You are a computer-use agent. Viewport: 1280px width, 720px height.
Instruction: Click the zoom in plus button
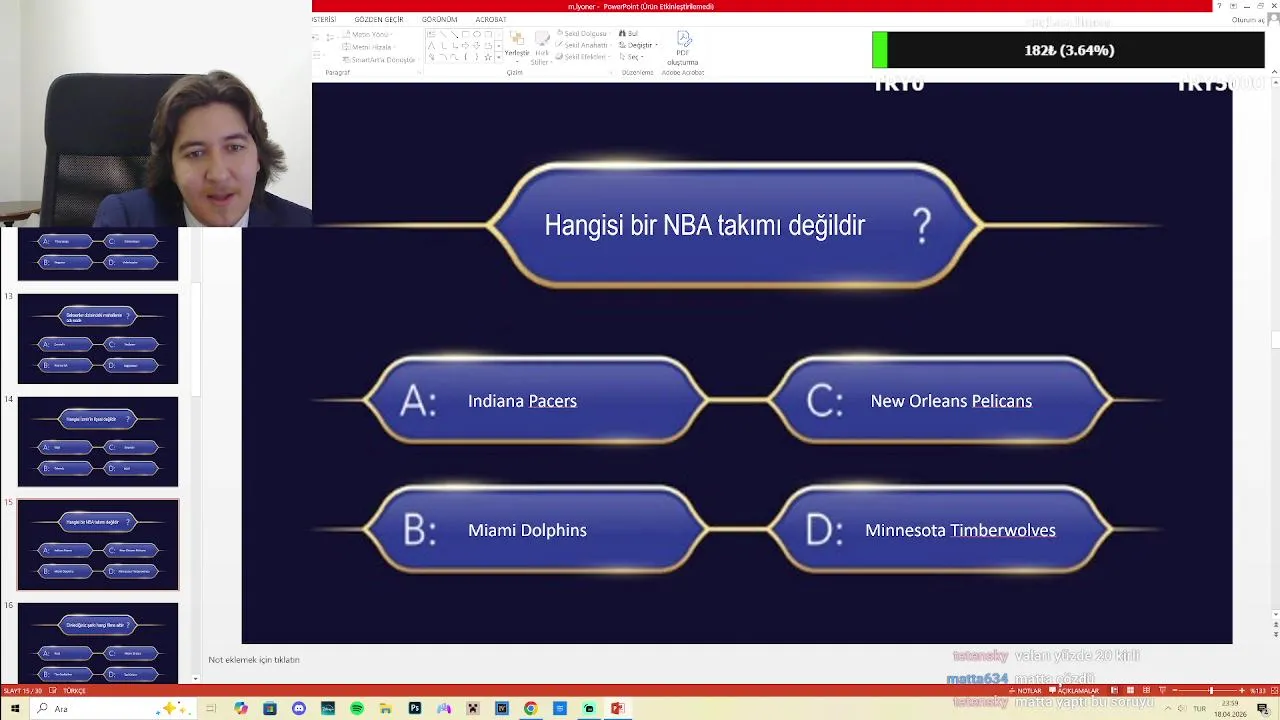click(x=1242, y=690)
